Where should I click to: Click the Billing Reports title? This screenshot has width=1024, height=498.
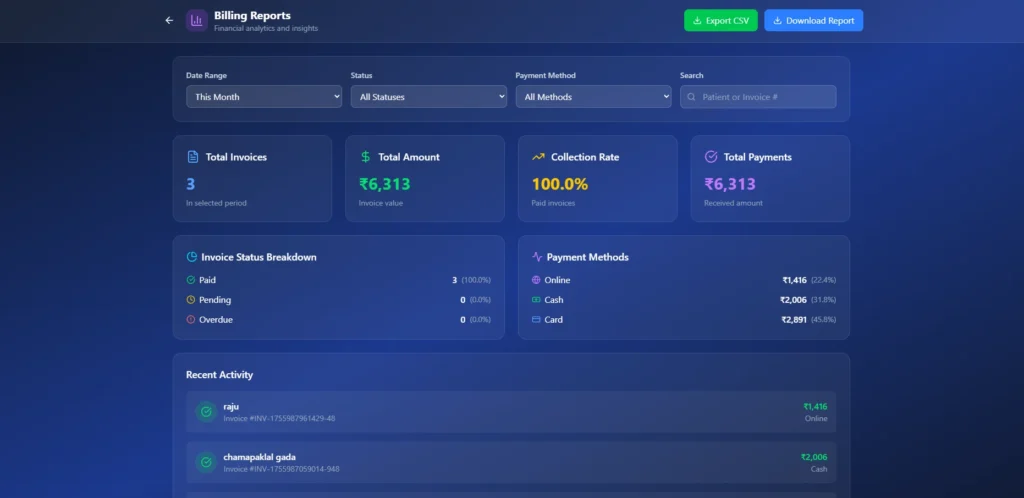click(252, 15)
